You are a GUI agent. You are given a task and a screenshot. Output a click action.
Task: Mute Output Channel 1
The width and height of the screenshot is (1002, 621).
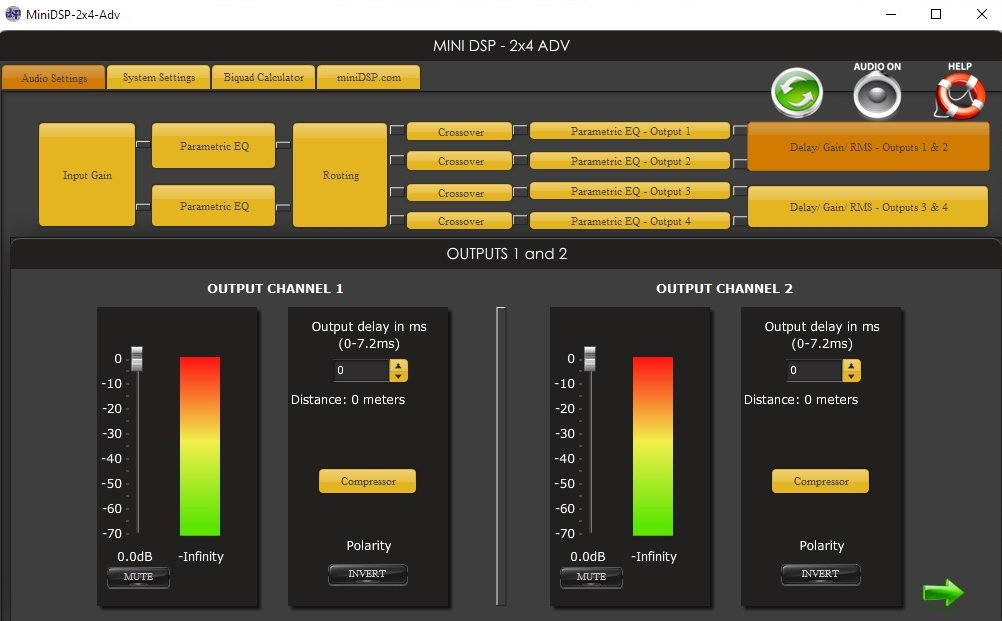(138, 577)
